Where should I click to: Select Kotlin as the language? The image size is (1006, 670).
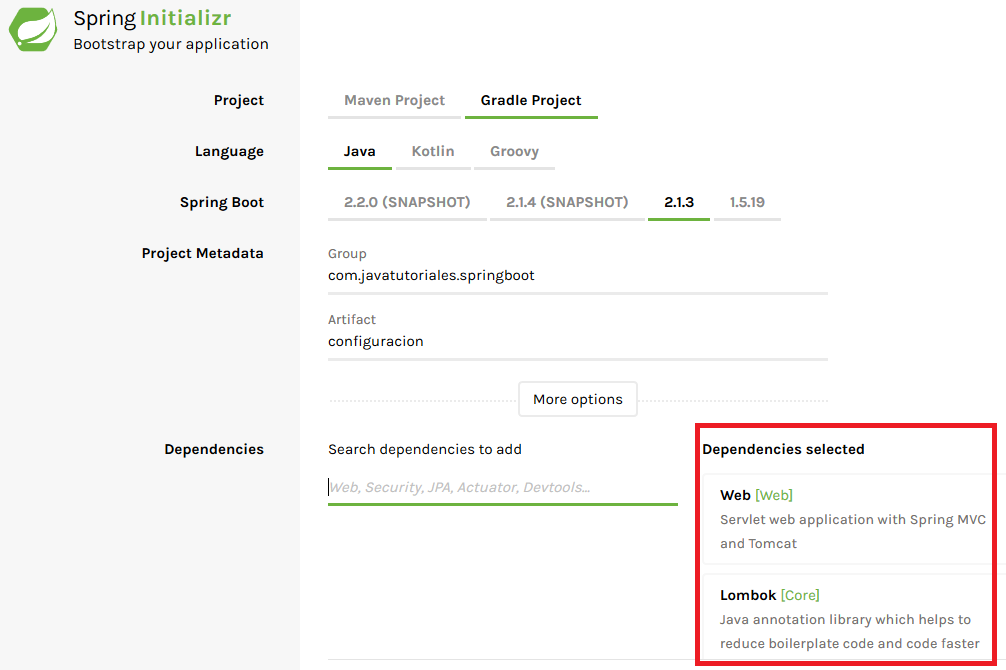(433, 151)
